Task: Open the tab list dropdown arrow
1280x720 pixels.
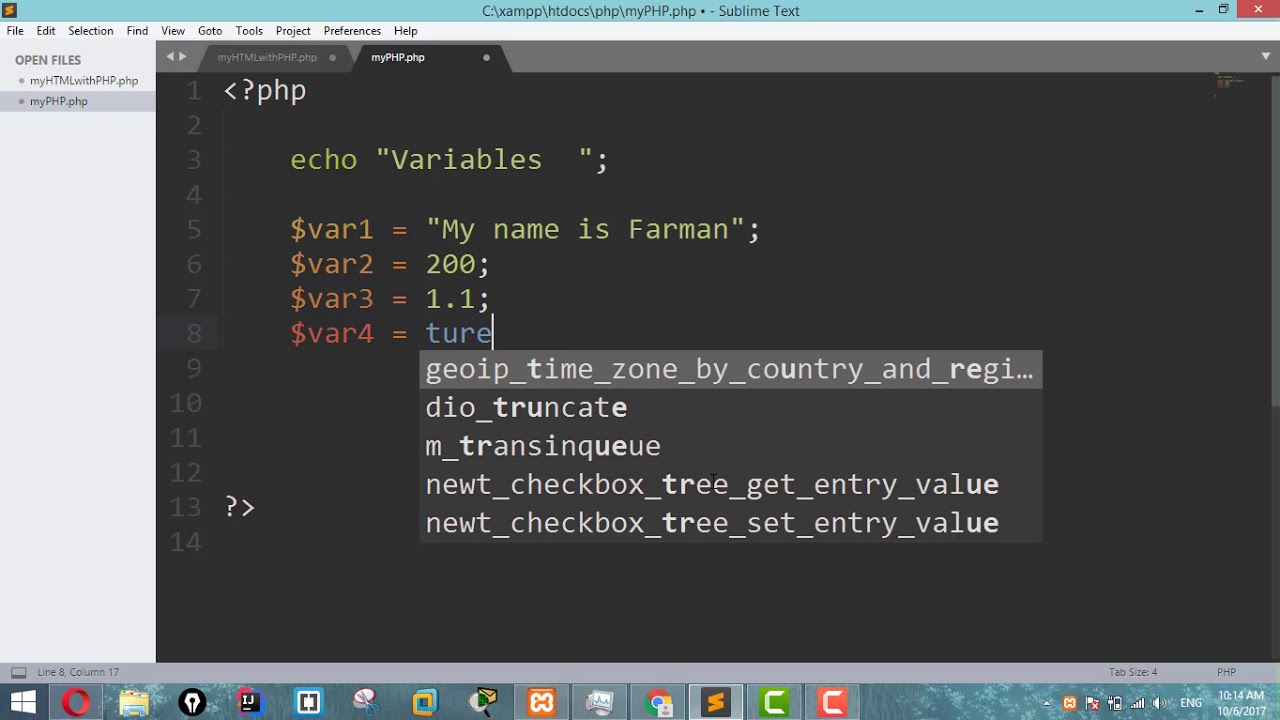Action: [1265, 56]
